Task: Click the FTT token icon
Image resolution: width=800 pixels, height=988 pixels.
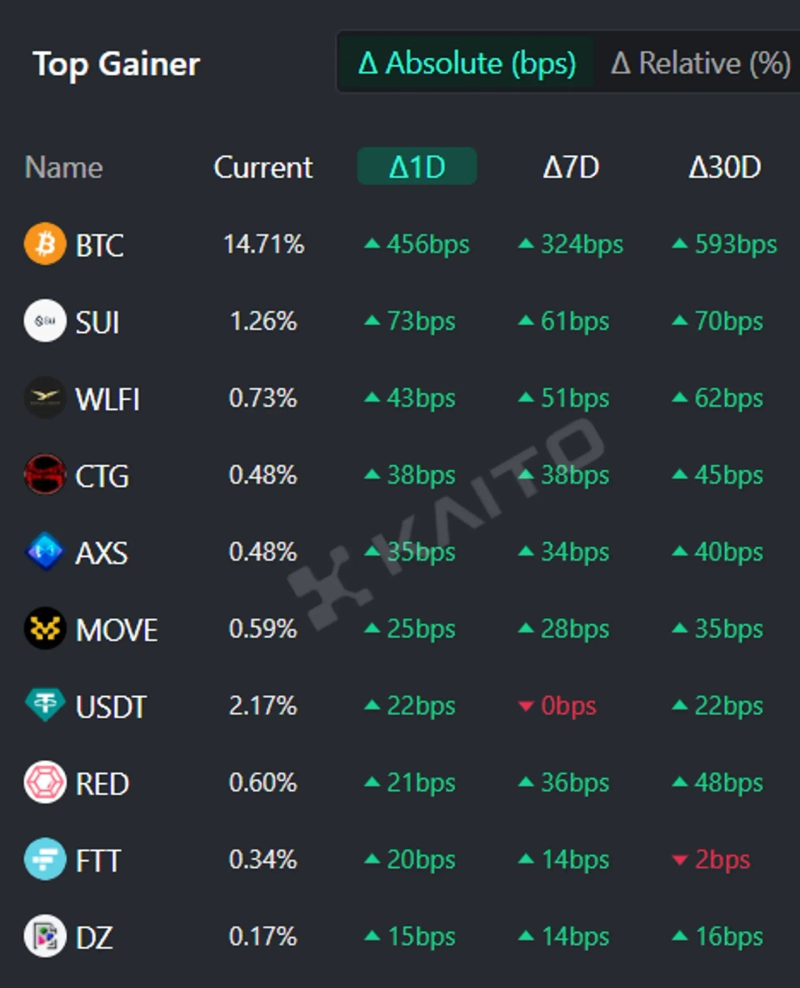Action: pos(45,860)
